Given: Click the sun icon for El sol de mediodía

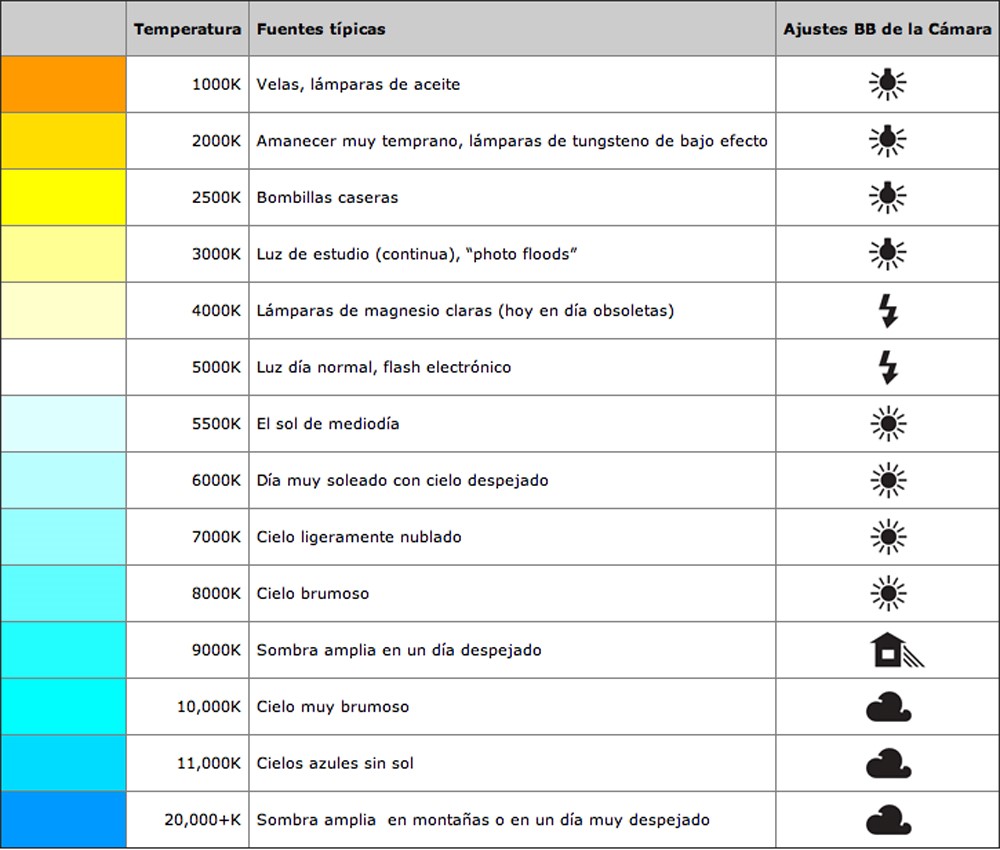Looking at the screenshot, I should (888, 423).
